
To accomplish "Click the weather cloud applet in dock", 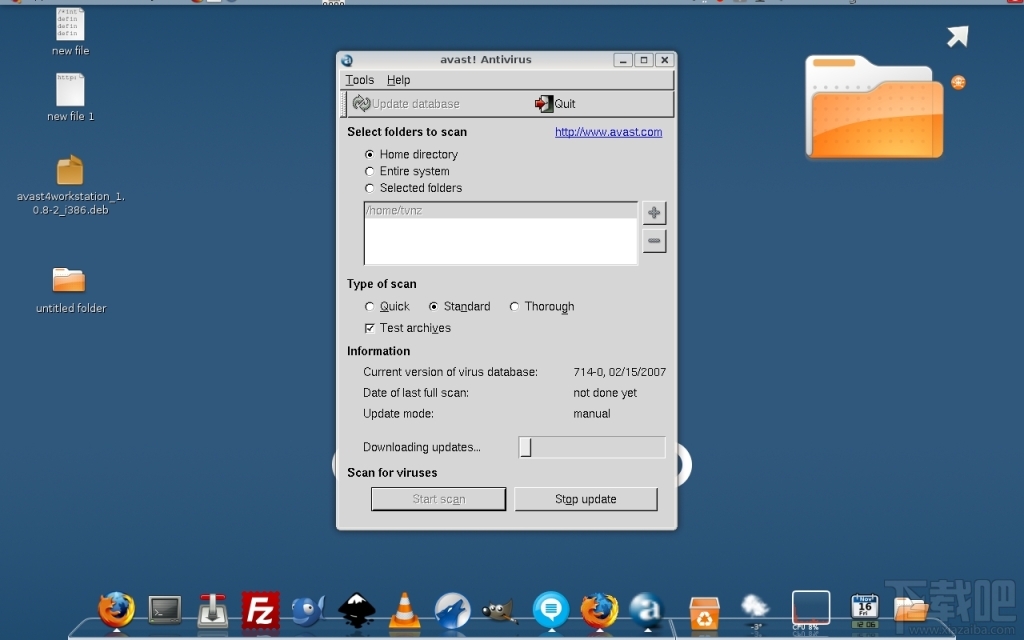I will (756, 609).
